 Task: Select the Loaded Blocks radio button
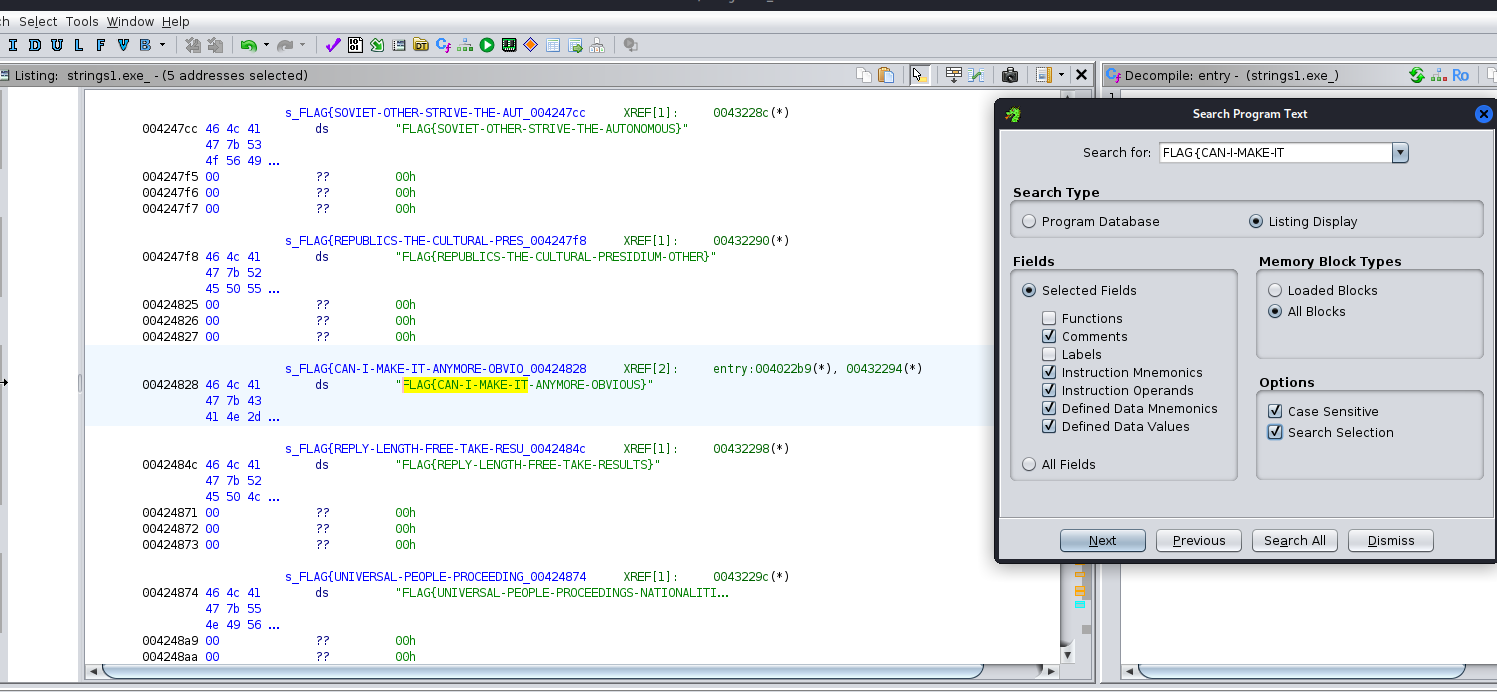(1275, 290)
